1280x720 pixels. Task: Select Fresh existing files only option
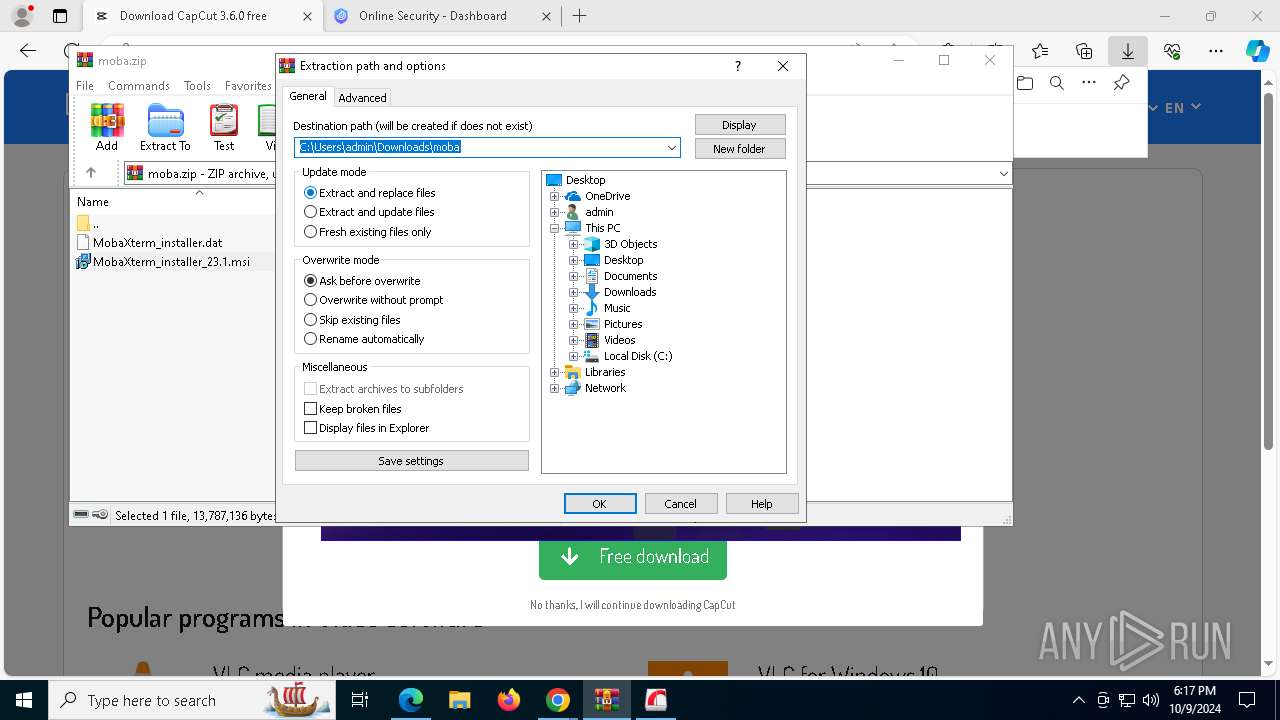[368, 232]
